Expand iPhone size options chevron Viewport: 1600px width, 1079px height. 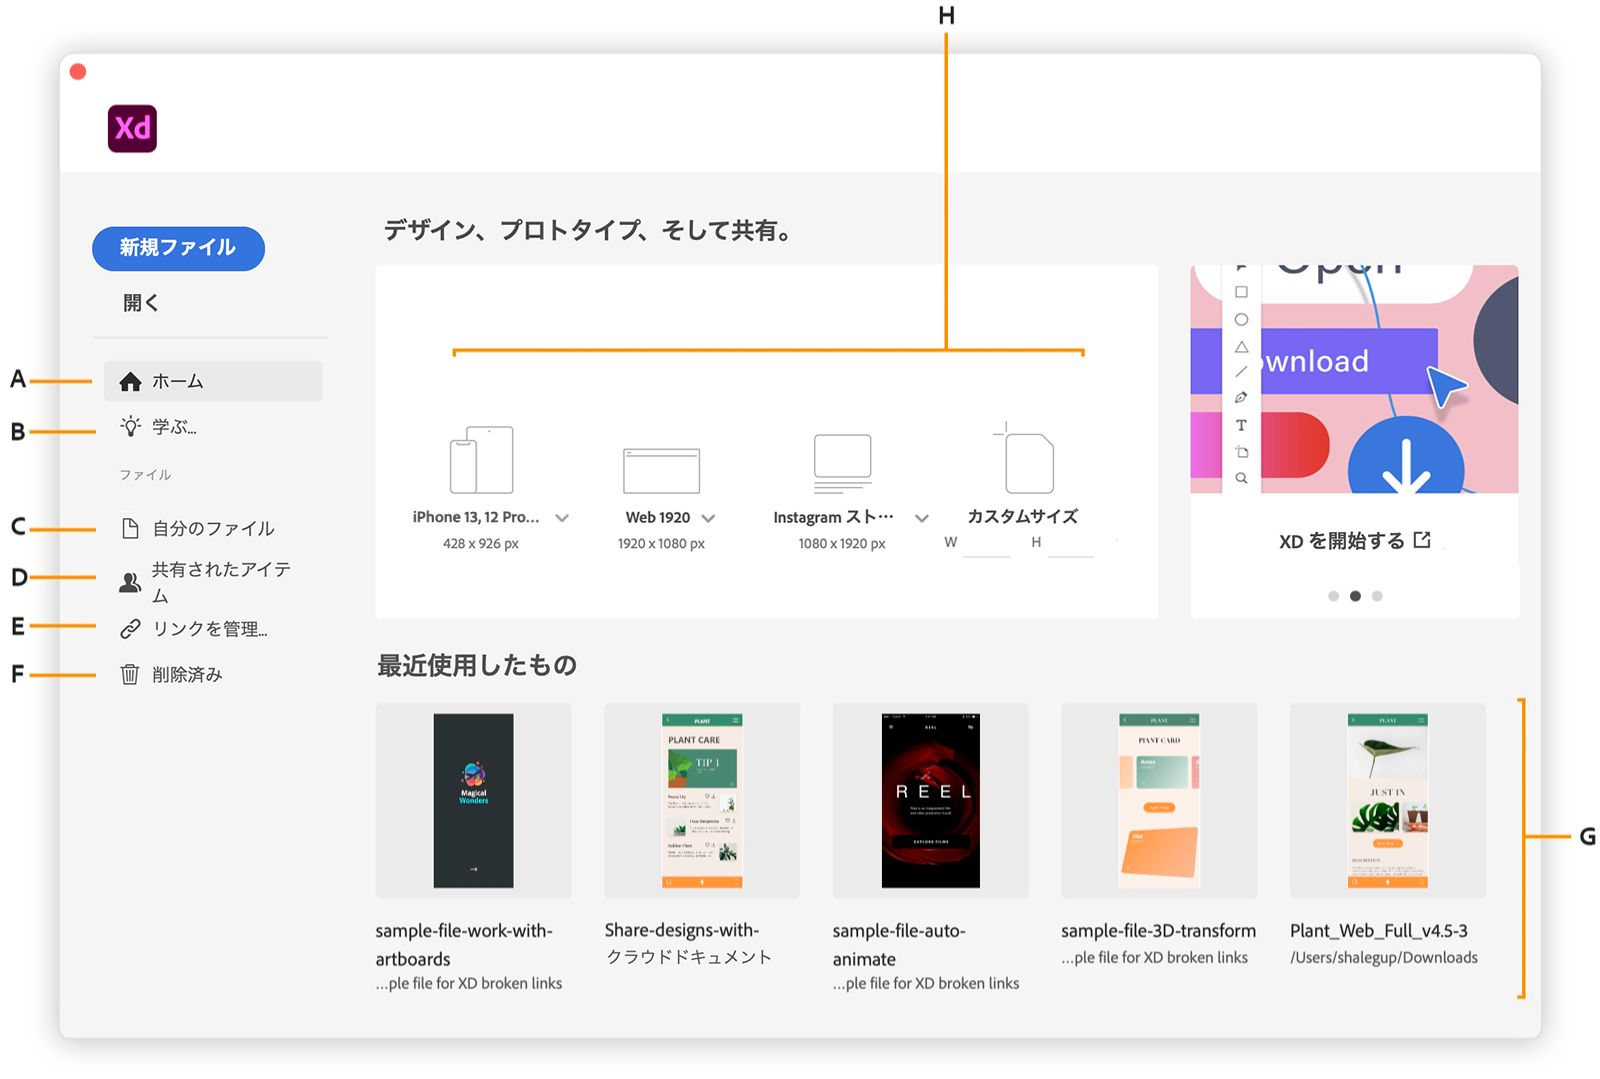(562, 518)
